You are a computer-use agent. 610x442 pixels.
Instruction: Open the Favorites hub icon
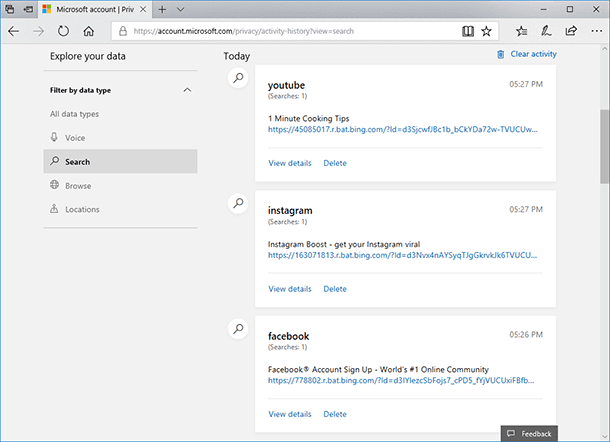(x=521, y=31)
